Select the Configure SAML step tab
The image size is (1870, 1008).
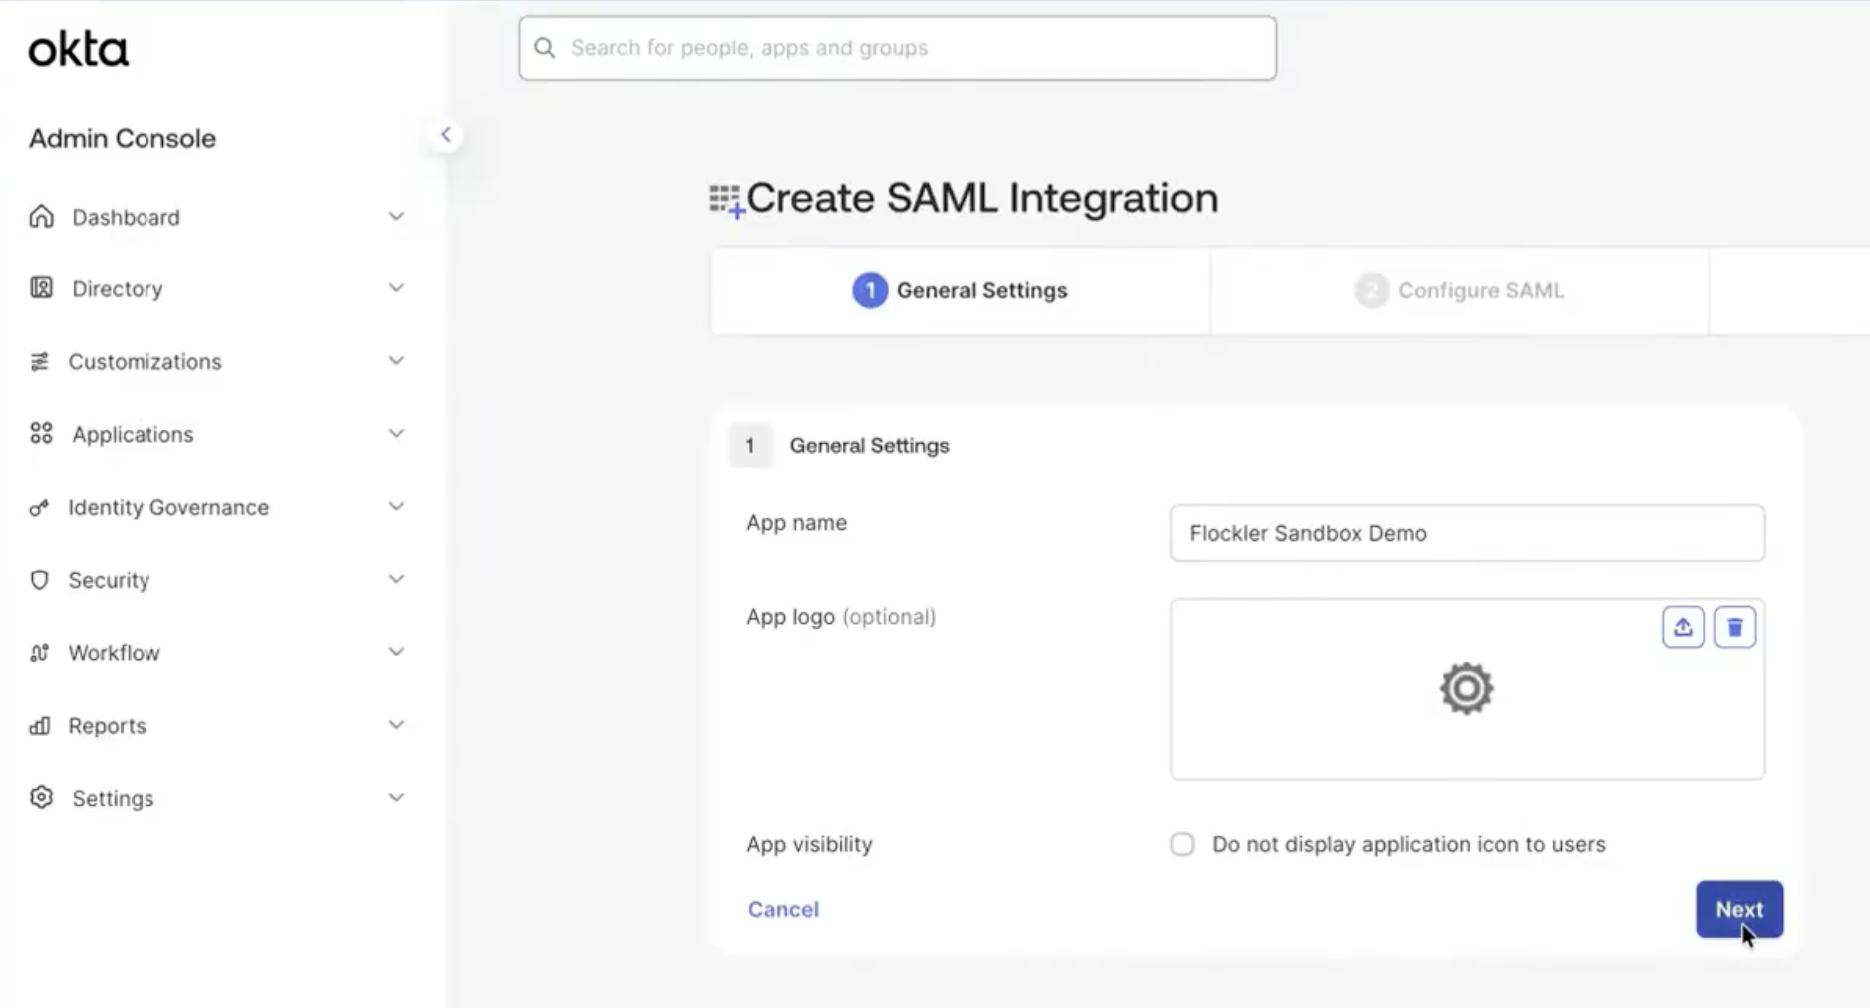(1459, 291)
